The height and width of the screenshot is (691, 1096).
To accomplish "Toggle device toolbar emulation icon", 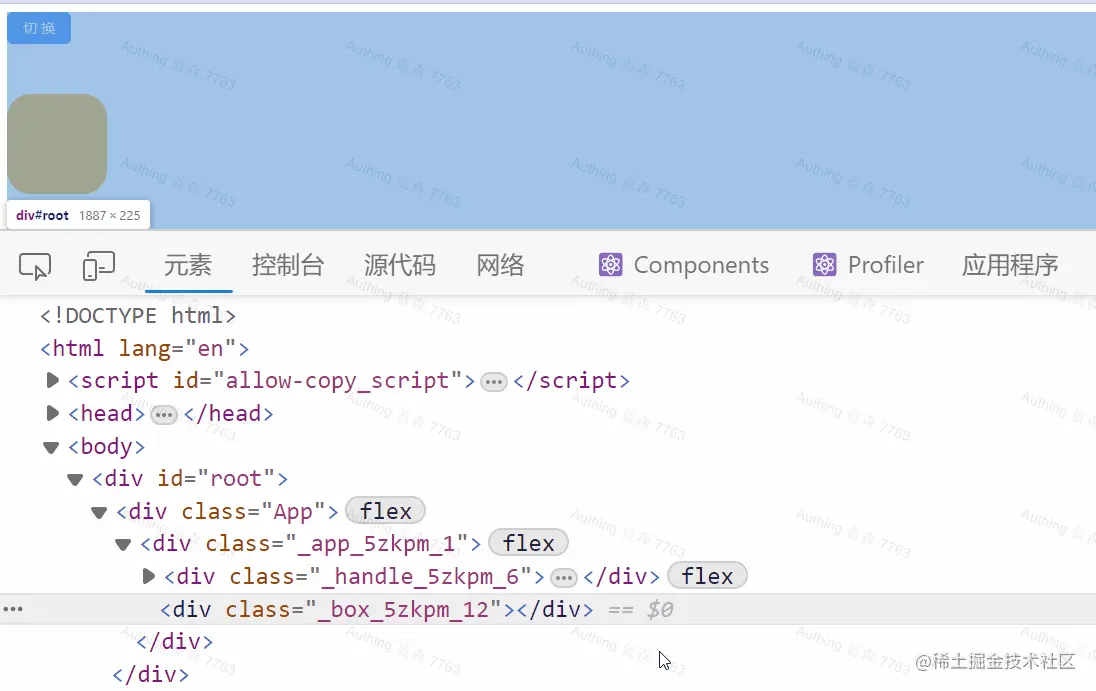I will tap(99, 266).
